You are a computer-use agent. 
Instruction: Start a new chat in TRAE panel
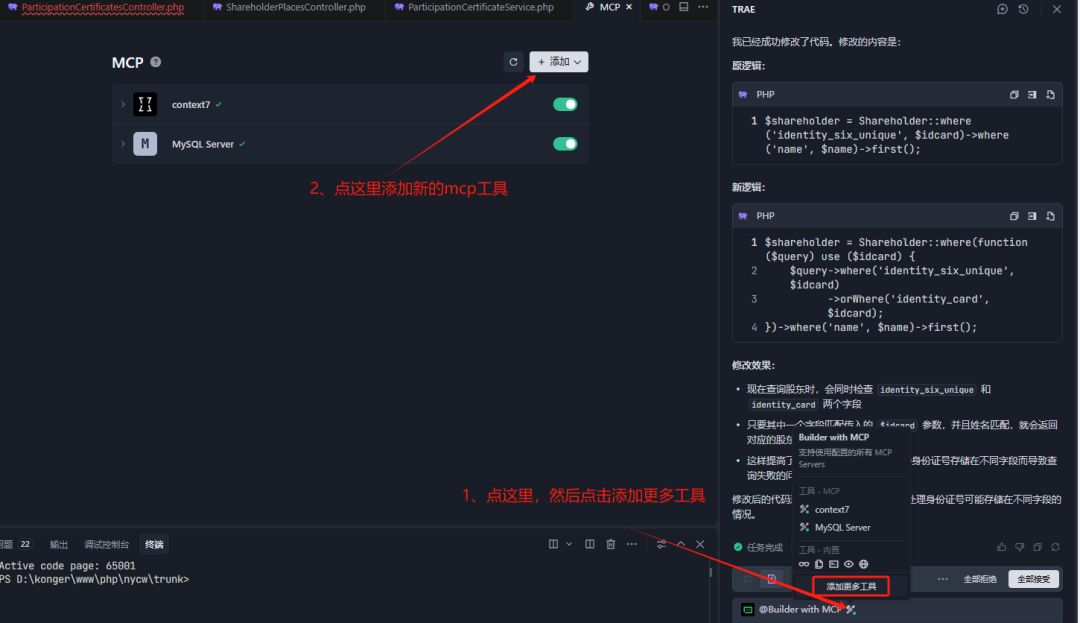click(1003, 9)
